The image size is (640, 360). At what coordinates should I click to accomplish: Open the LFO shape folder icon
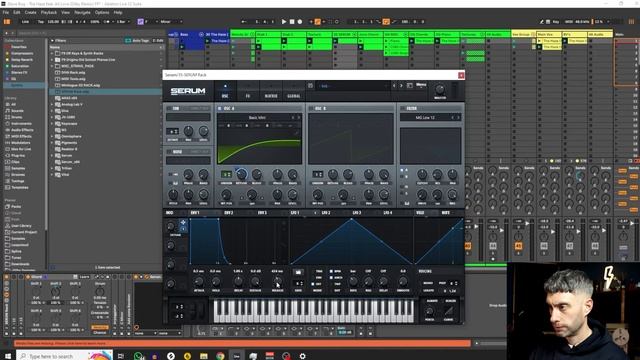(x=298, y=272)
